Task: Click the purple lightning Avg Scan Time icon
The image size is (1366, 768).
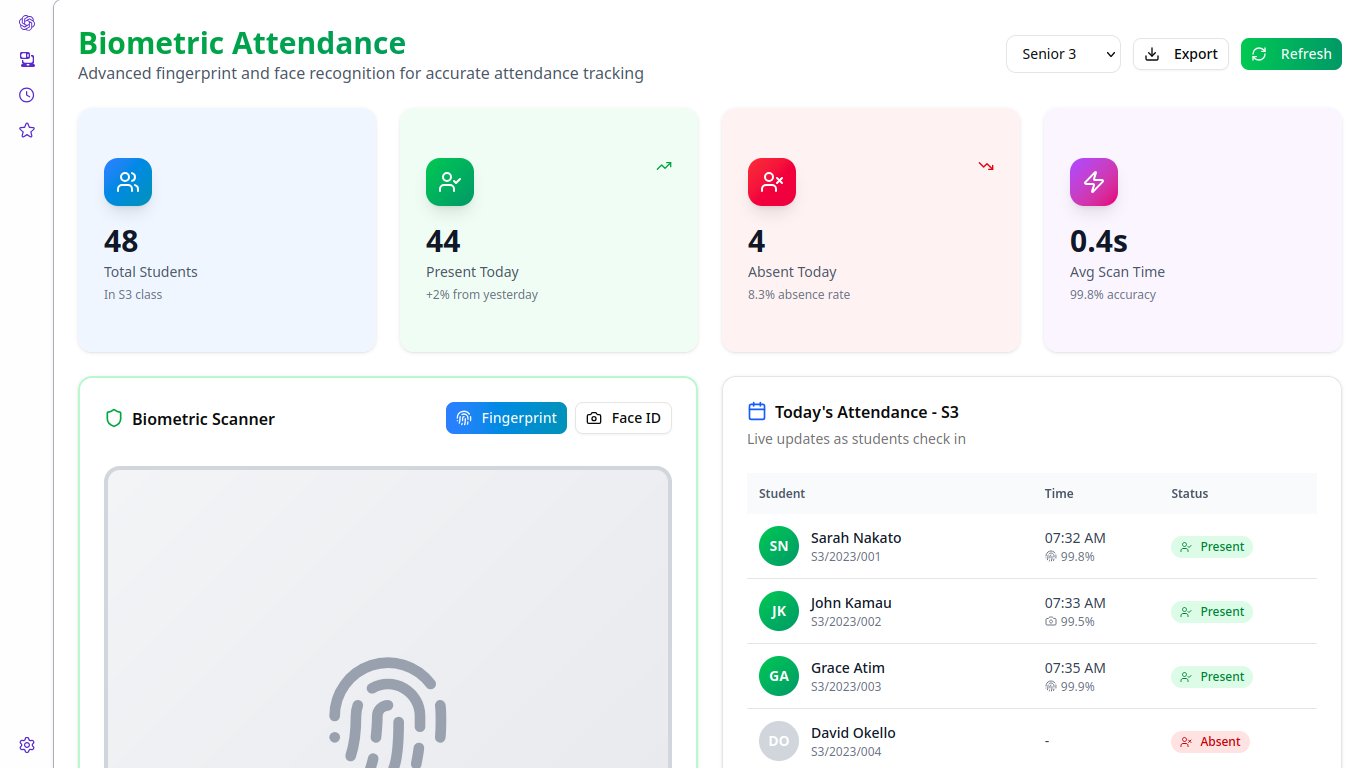Action: (1094, 182)
